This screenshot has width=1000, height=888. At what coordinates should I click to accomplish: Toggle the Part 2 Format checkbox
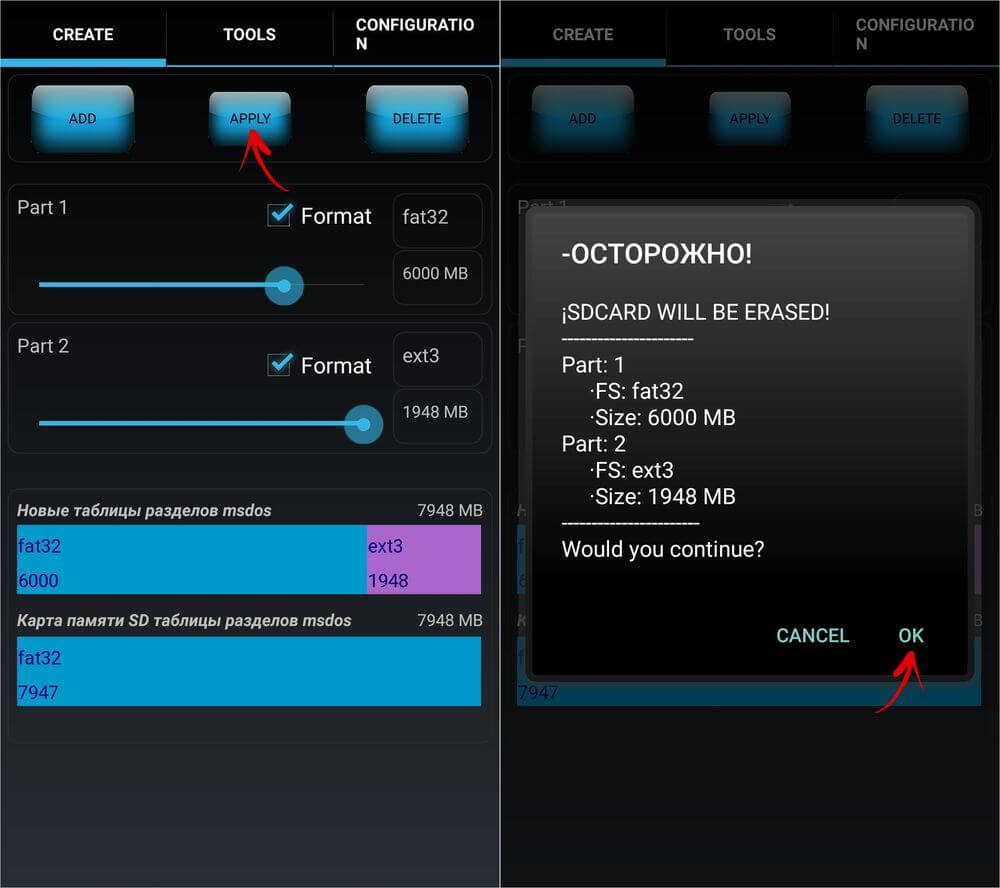click(x=280, y=364)
